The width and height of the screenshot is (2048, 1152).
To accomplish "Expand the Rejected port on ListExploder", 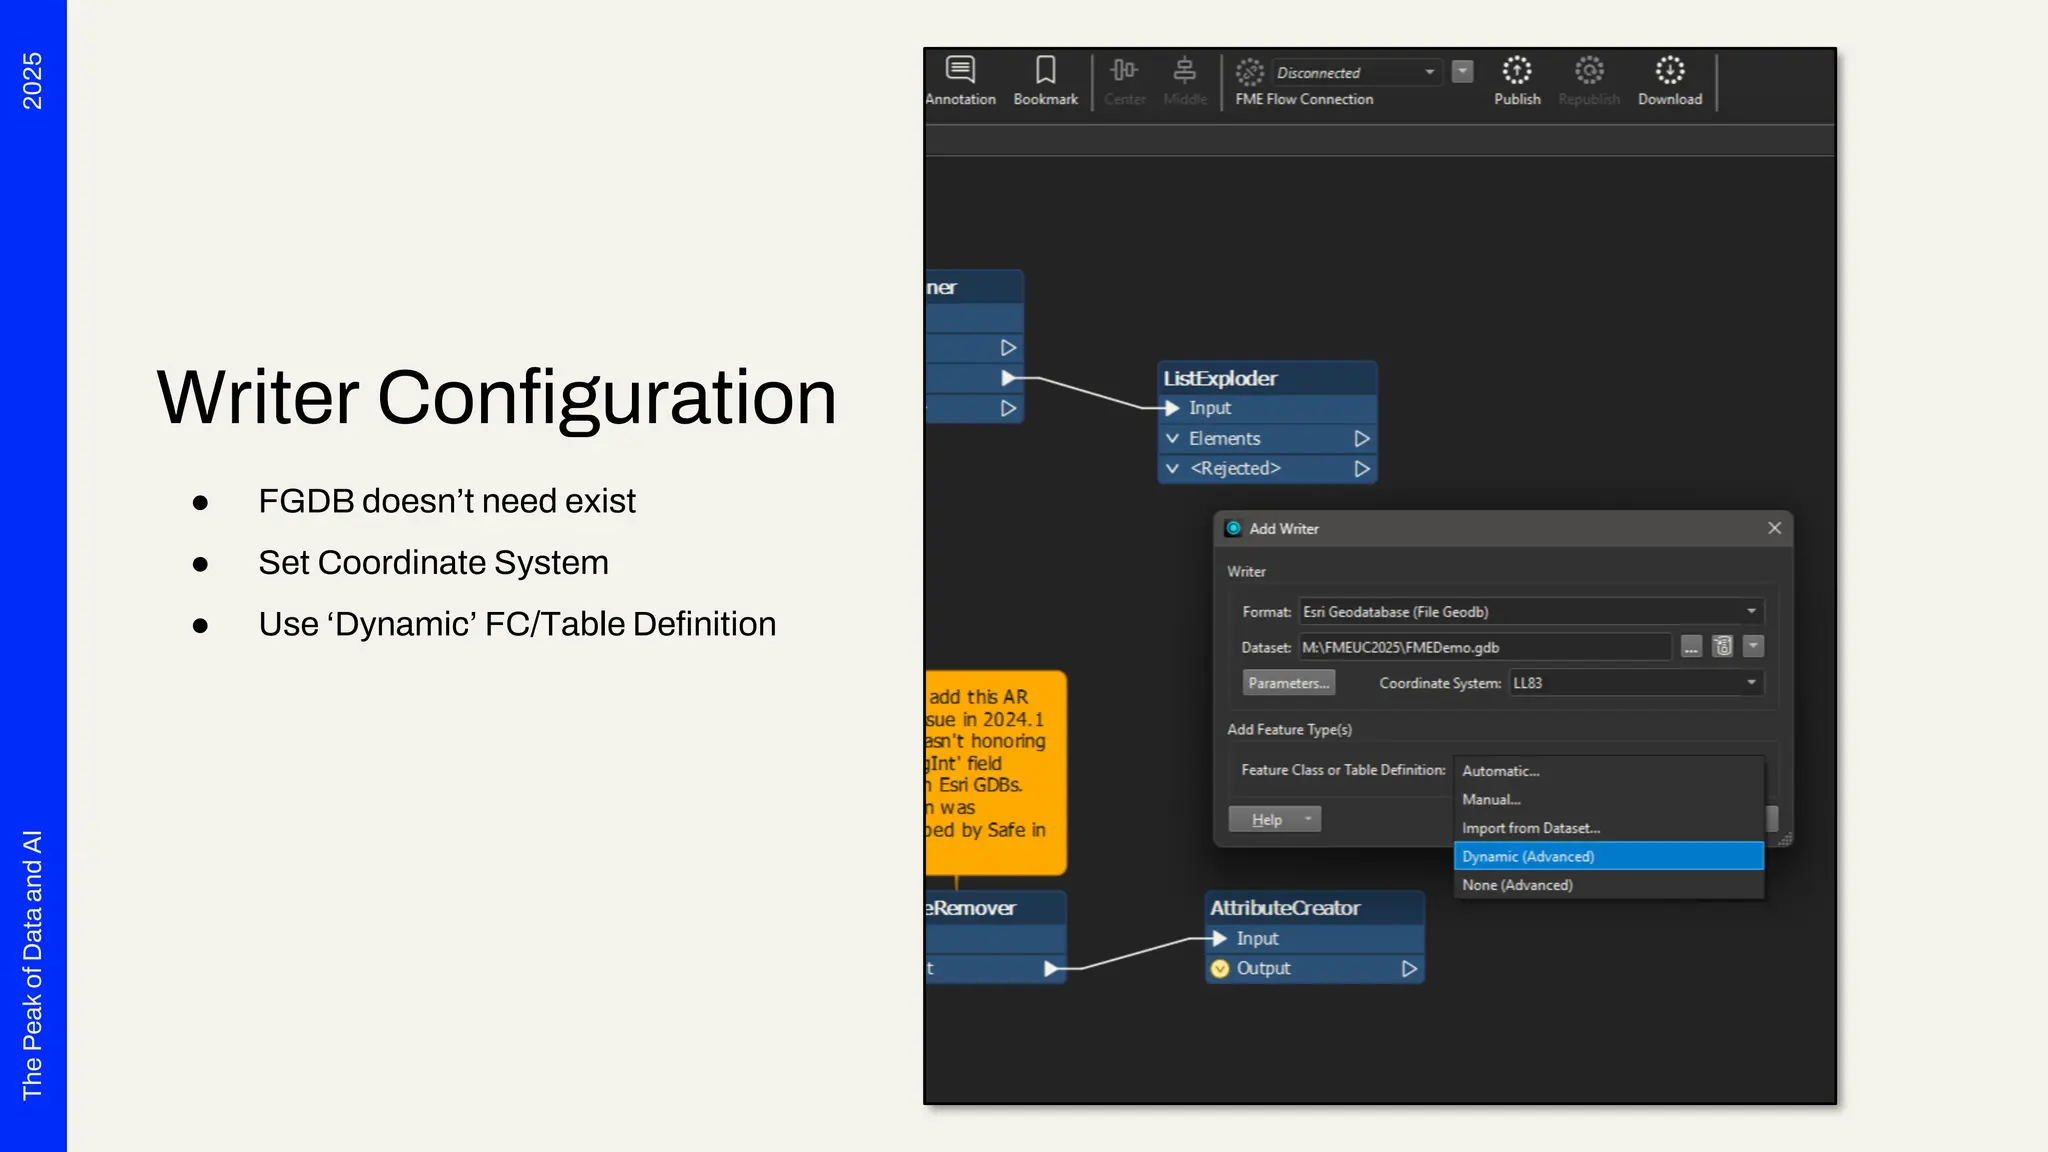I will click(x=1173, y=469).
